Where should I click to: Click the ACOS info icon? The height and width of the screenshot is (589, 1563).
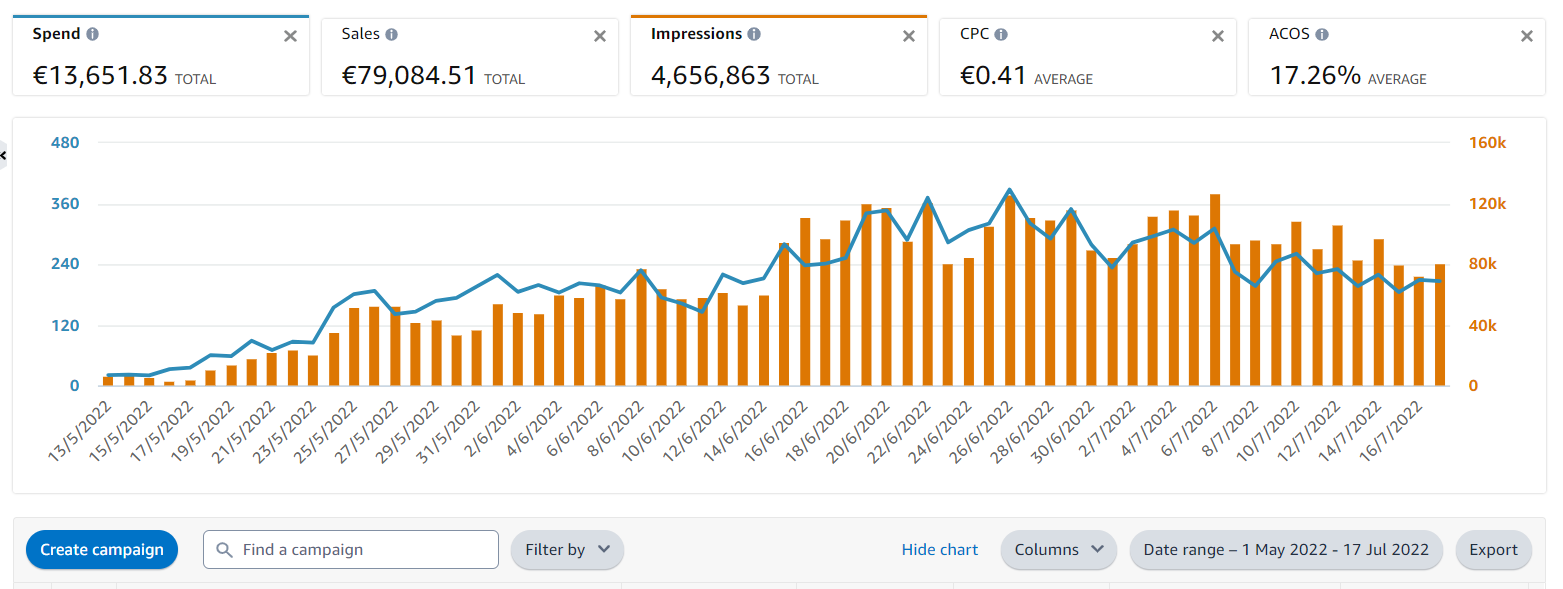(x=1322, y=34)
